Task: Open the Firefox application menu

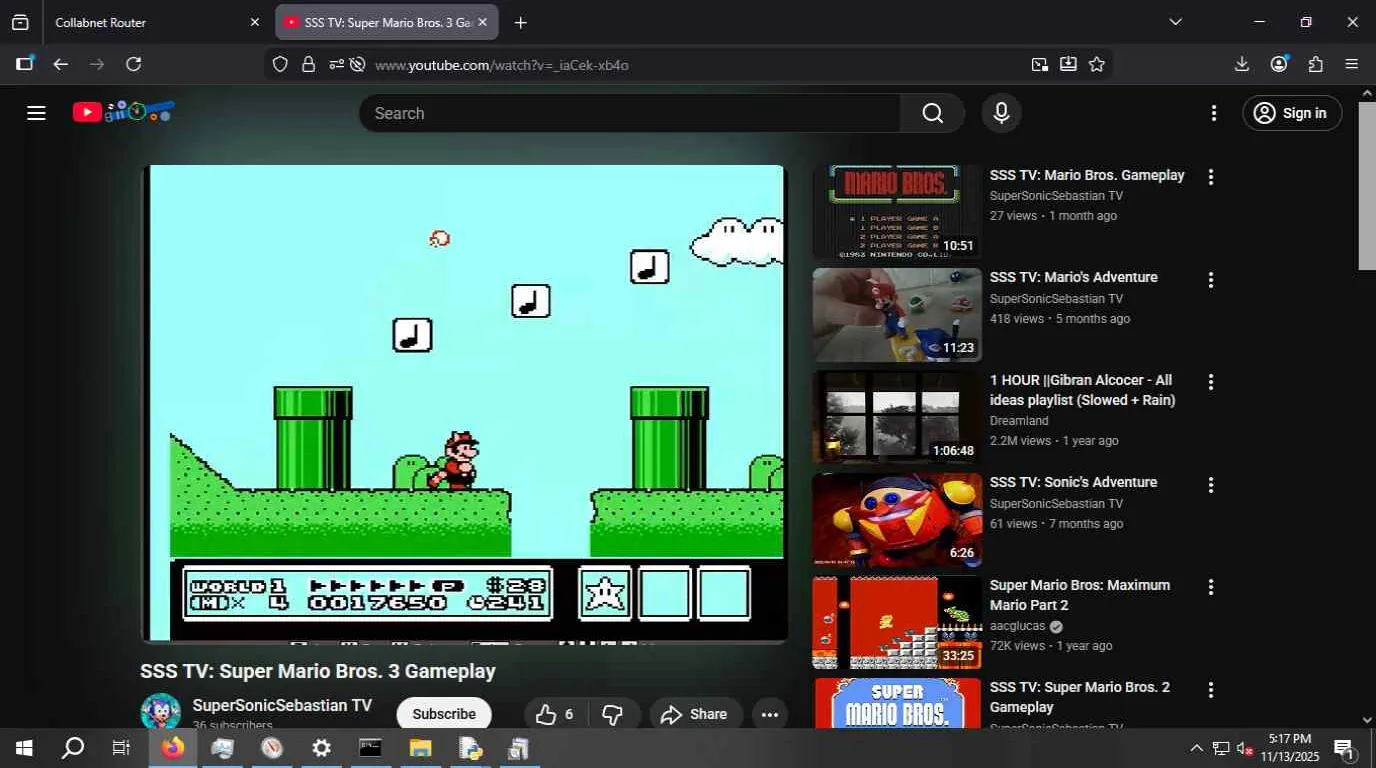Action: (x=1352, y=64)
